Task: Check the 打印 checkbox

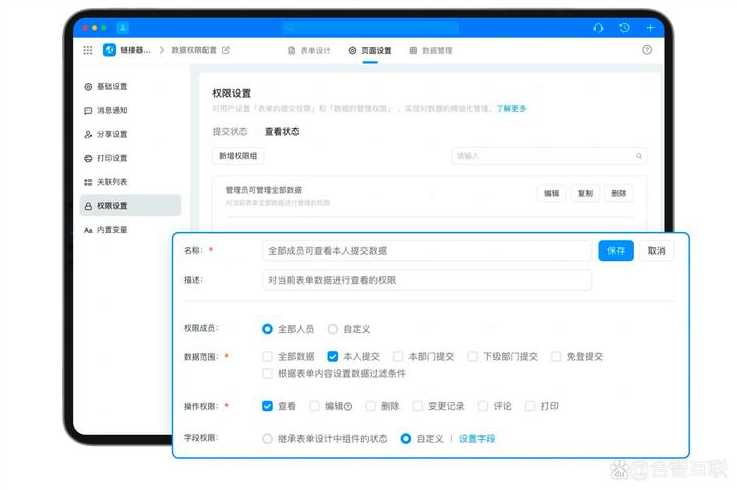Action: tap(530, 406)
